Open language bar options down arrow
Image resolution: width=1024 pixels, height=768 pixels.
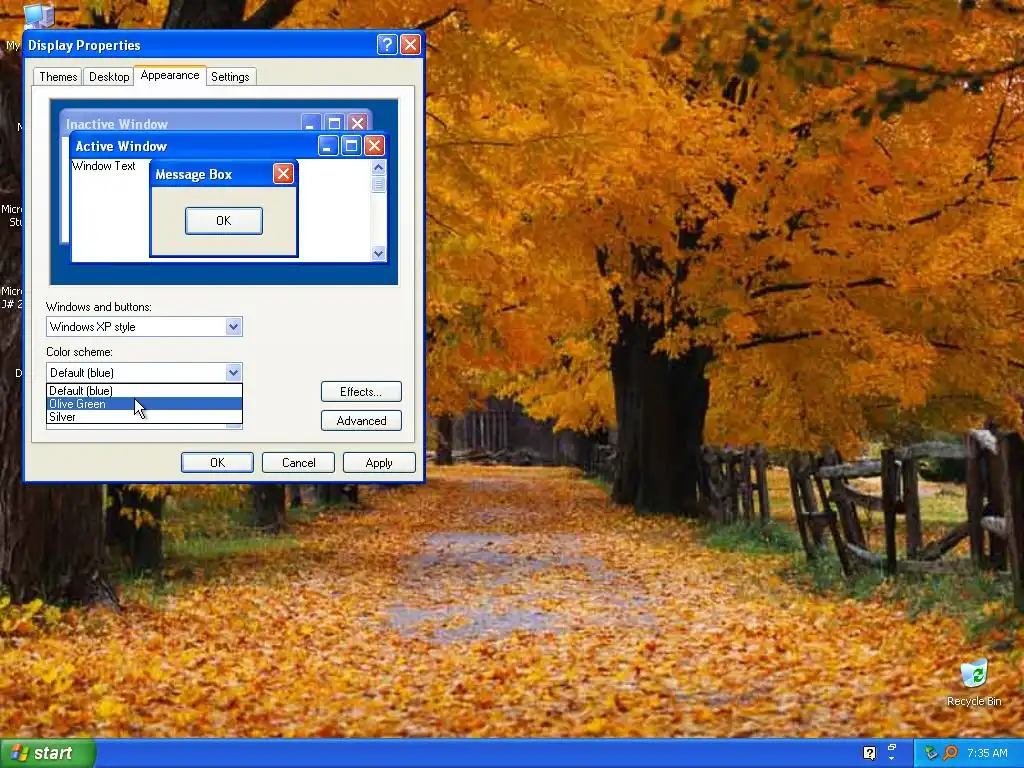(891, 759)
